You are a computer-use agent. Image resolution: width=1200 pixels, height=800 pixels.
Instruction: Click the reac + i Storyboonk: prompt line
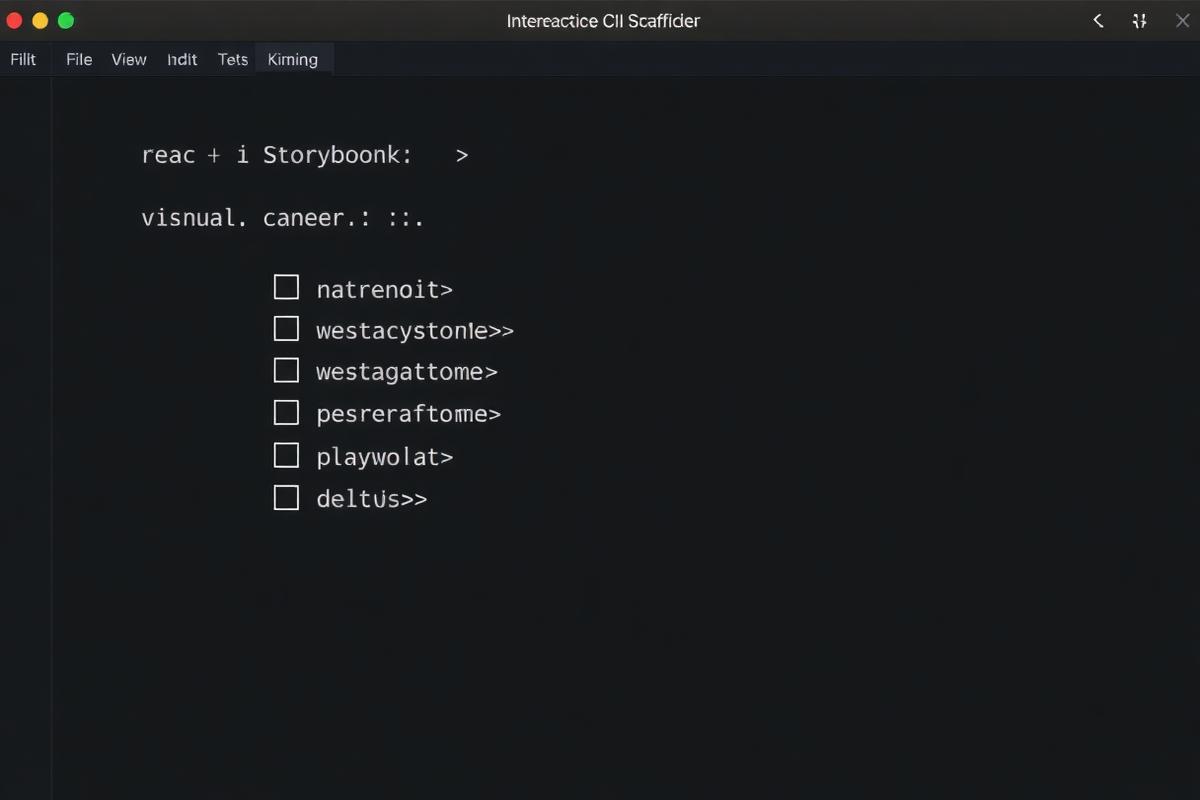pos(305,155)
